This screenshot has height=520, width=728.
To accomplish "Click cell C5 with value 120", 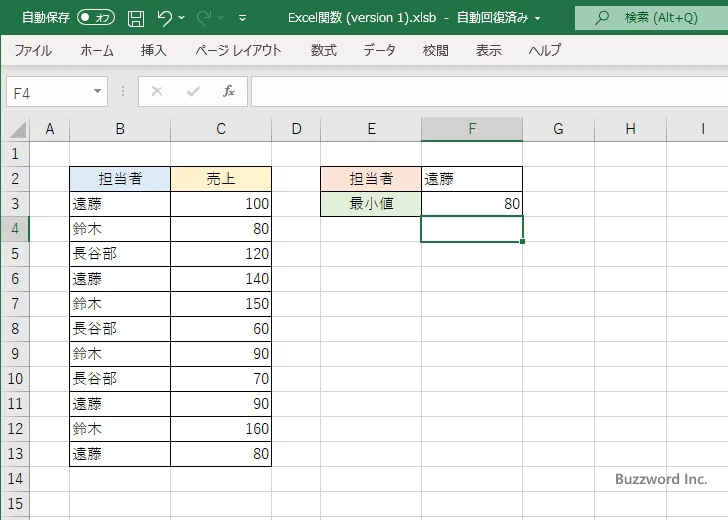I will (221, 254).
